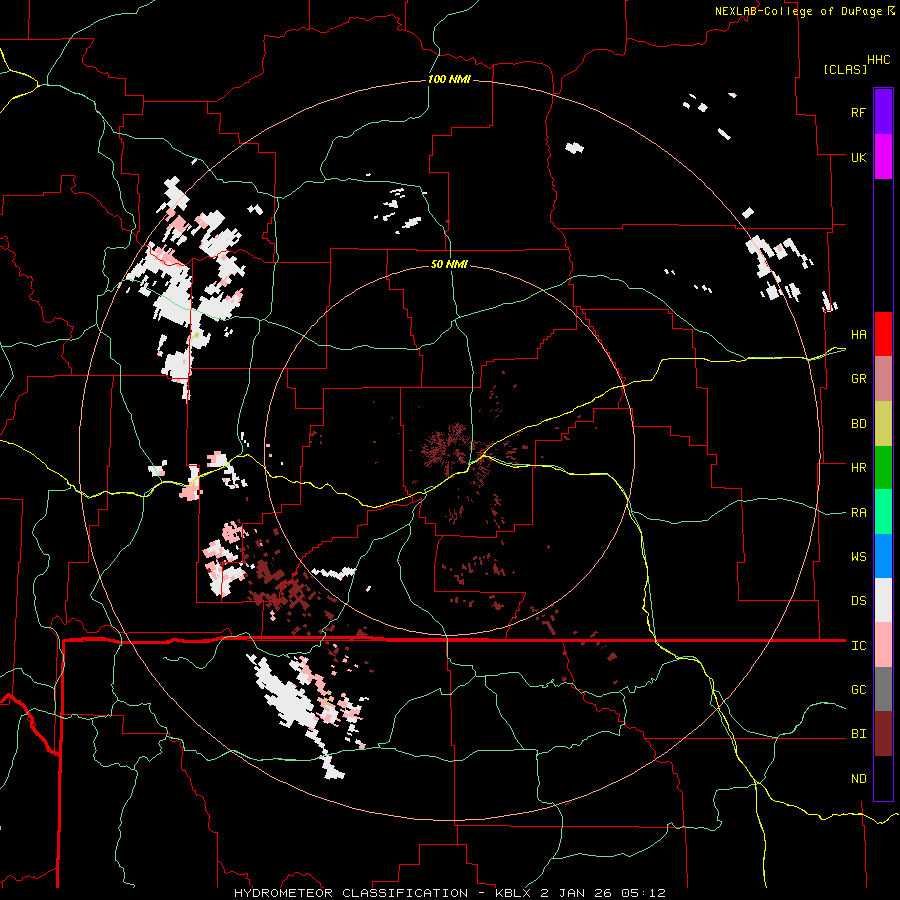Image resolution: width=900 pixels, height=900 pixels.
Task: Click the DS white legend swatch
Action: tap(883, 600)
